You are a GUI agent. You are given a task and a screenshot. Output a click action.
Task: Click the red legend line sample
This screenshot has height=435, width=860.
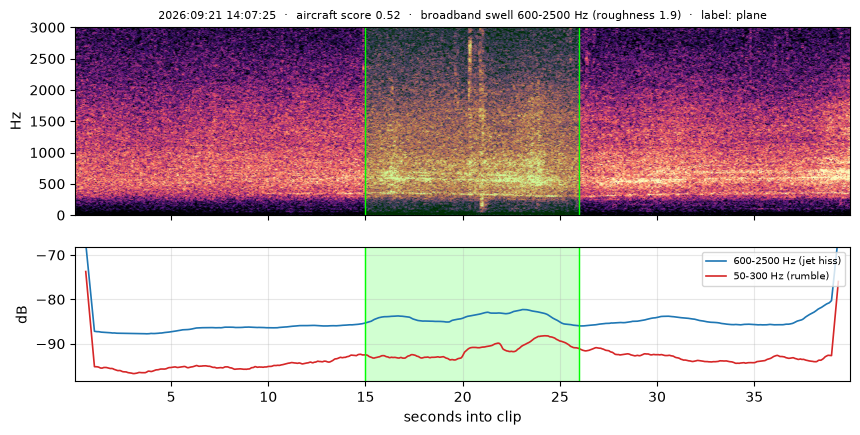716,276
